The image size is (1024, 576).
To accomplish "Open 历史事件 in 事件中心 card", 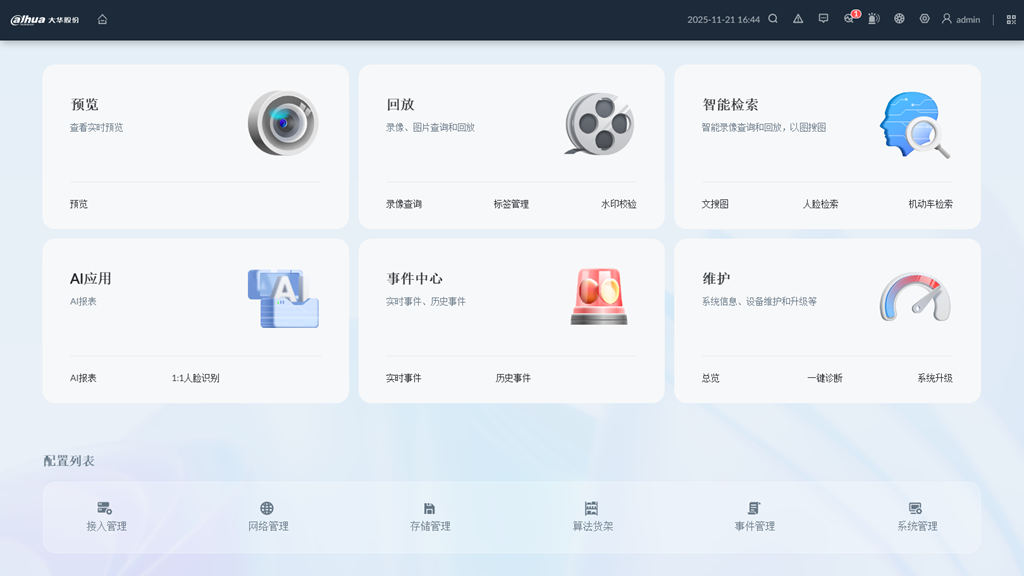I will (513, 378).
